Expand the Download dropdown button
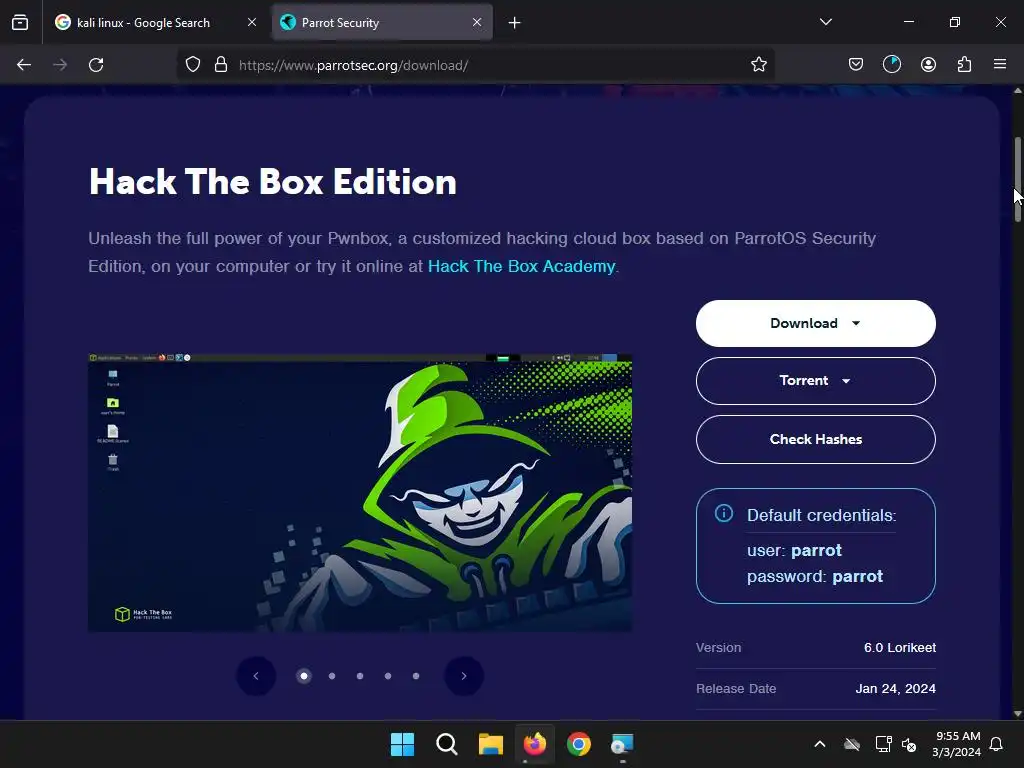The height and width of the screenshot is (768, 1024). [x=816, y=323]
